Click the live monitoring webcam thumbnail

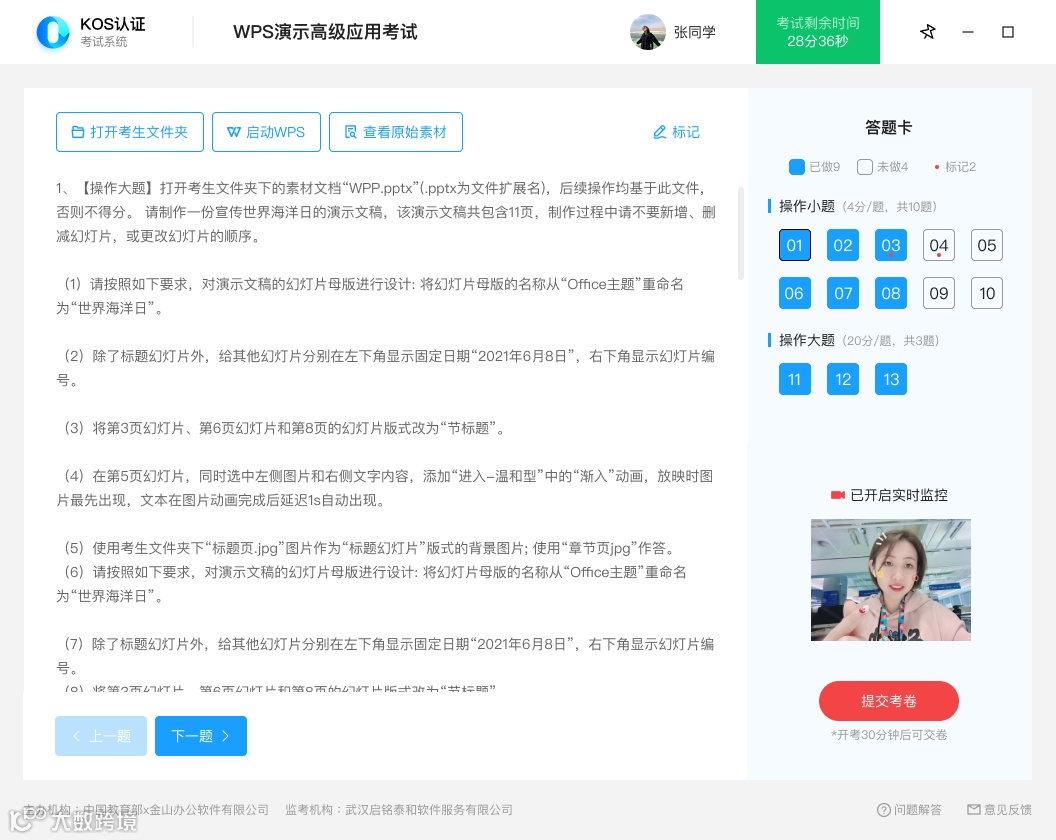pyautogui.click(x=890, y=579)
